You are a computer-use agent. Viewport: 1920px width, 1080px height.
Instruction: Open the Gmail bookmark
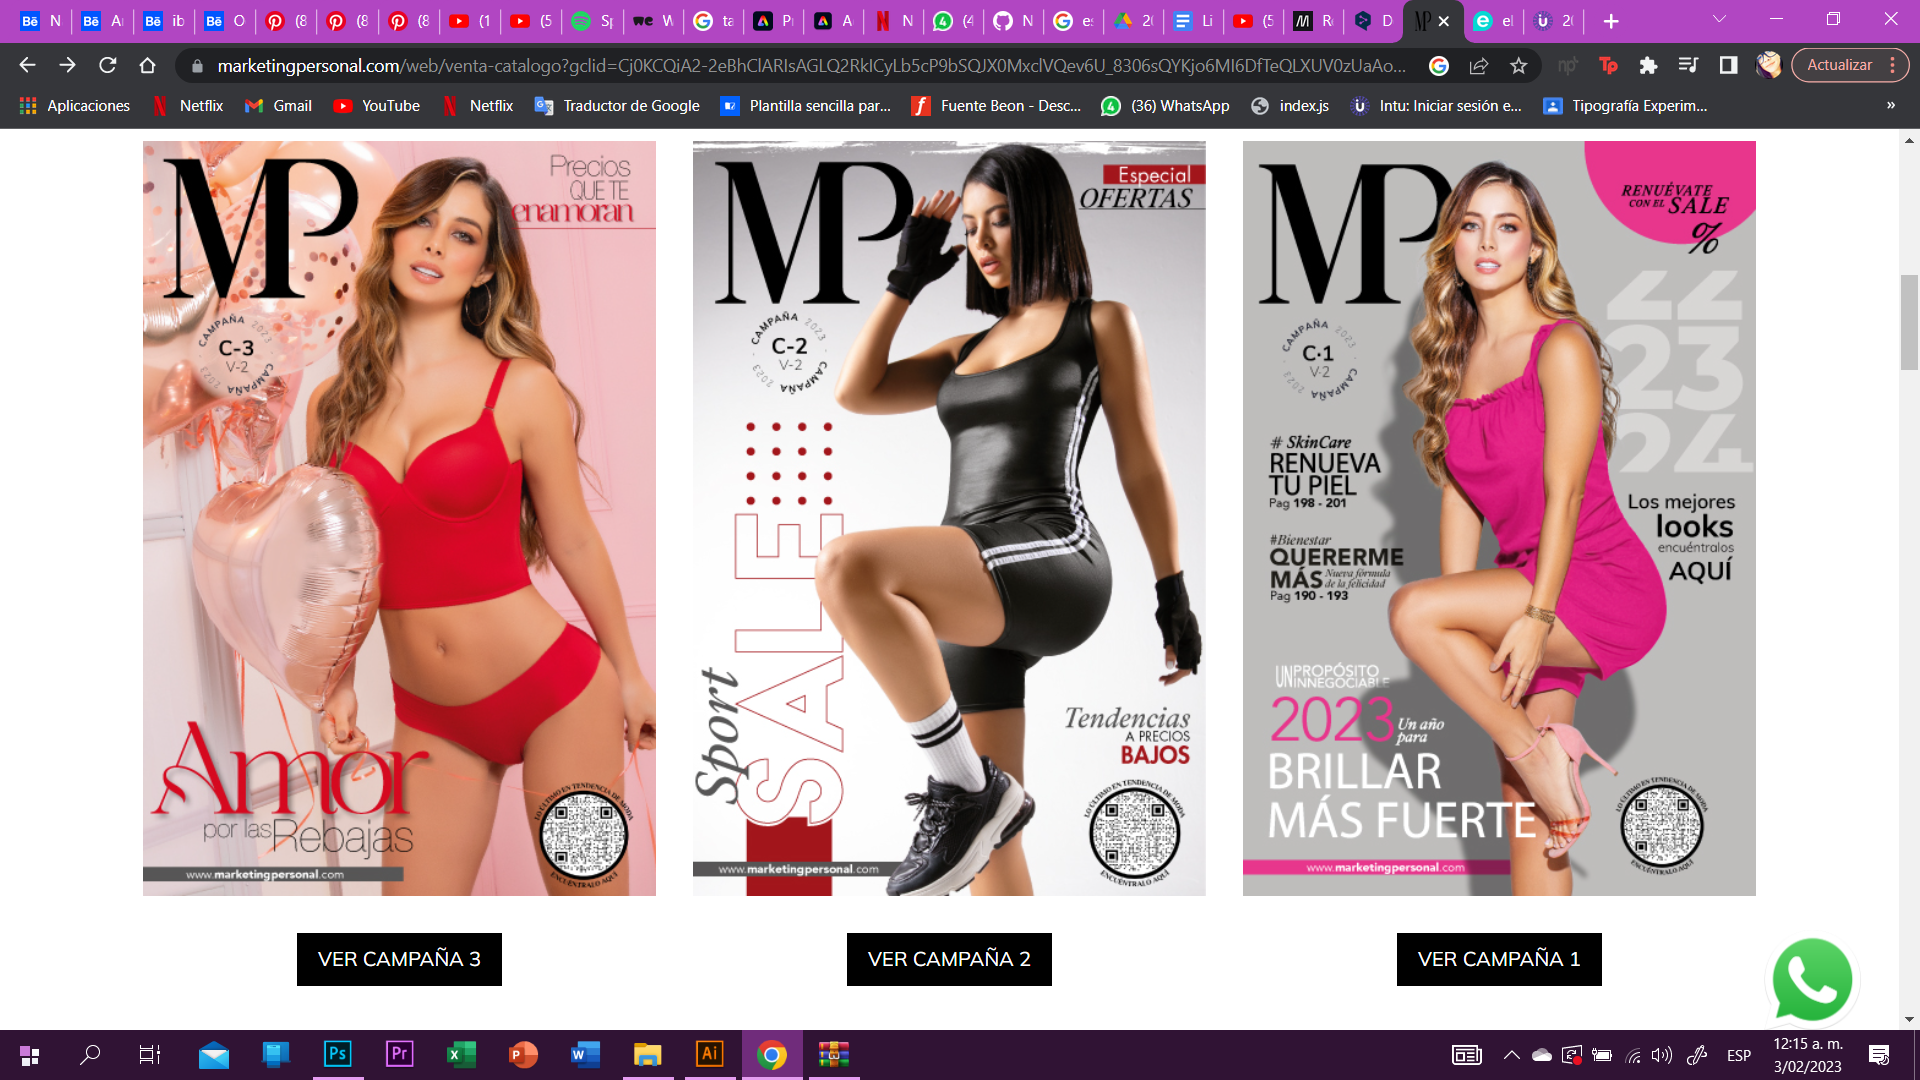pyautogui.click(x=278, y=105)
